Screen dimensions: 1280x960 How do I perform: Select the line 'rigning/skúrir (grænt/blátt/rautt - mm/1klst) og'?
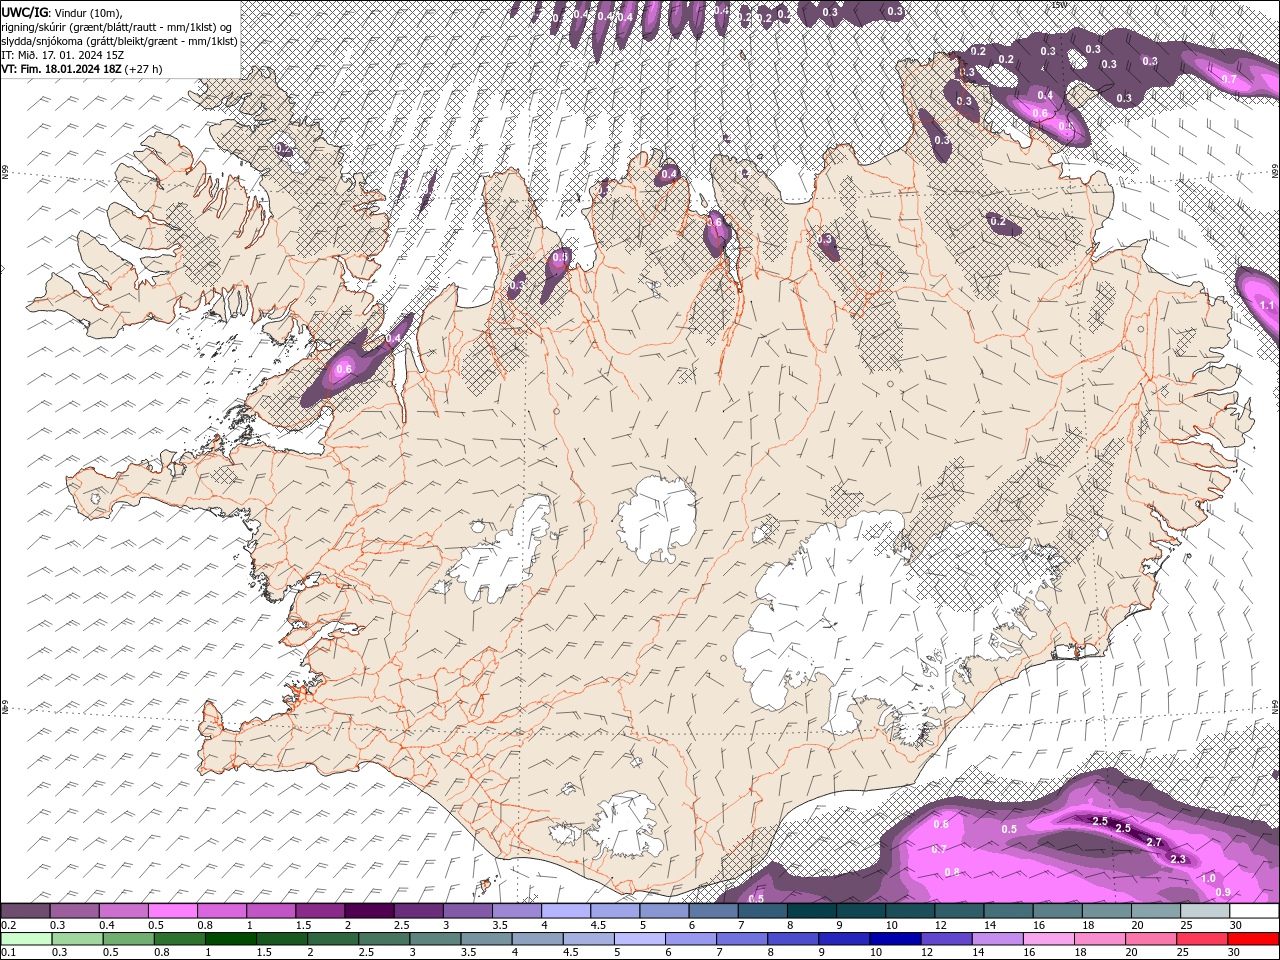coord(118,27)
